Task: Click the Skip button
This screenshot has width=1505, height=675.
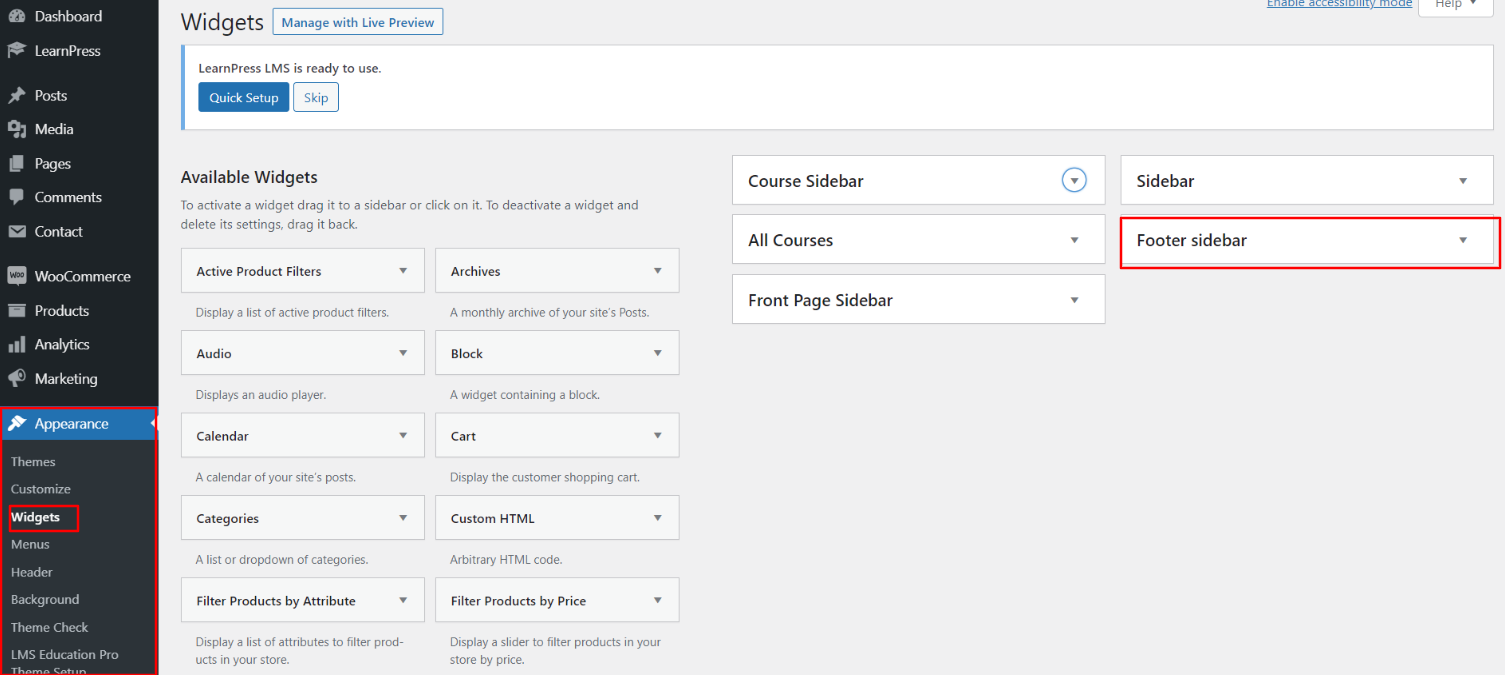Action: click(x=316, y=98)
